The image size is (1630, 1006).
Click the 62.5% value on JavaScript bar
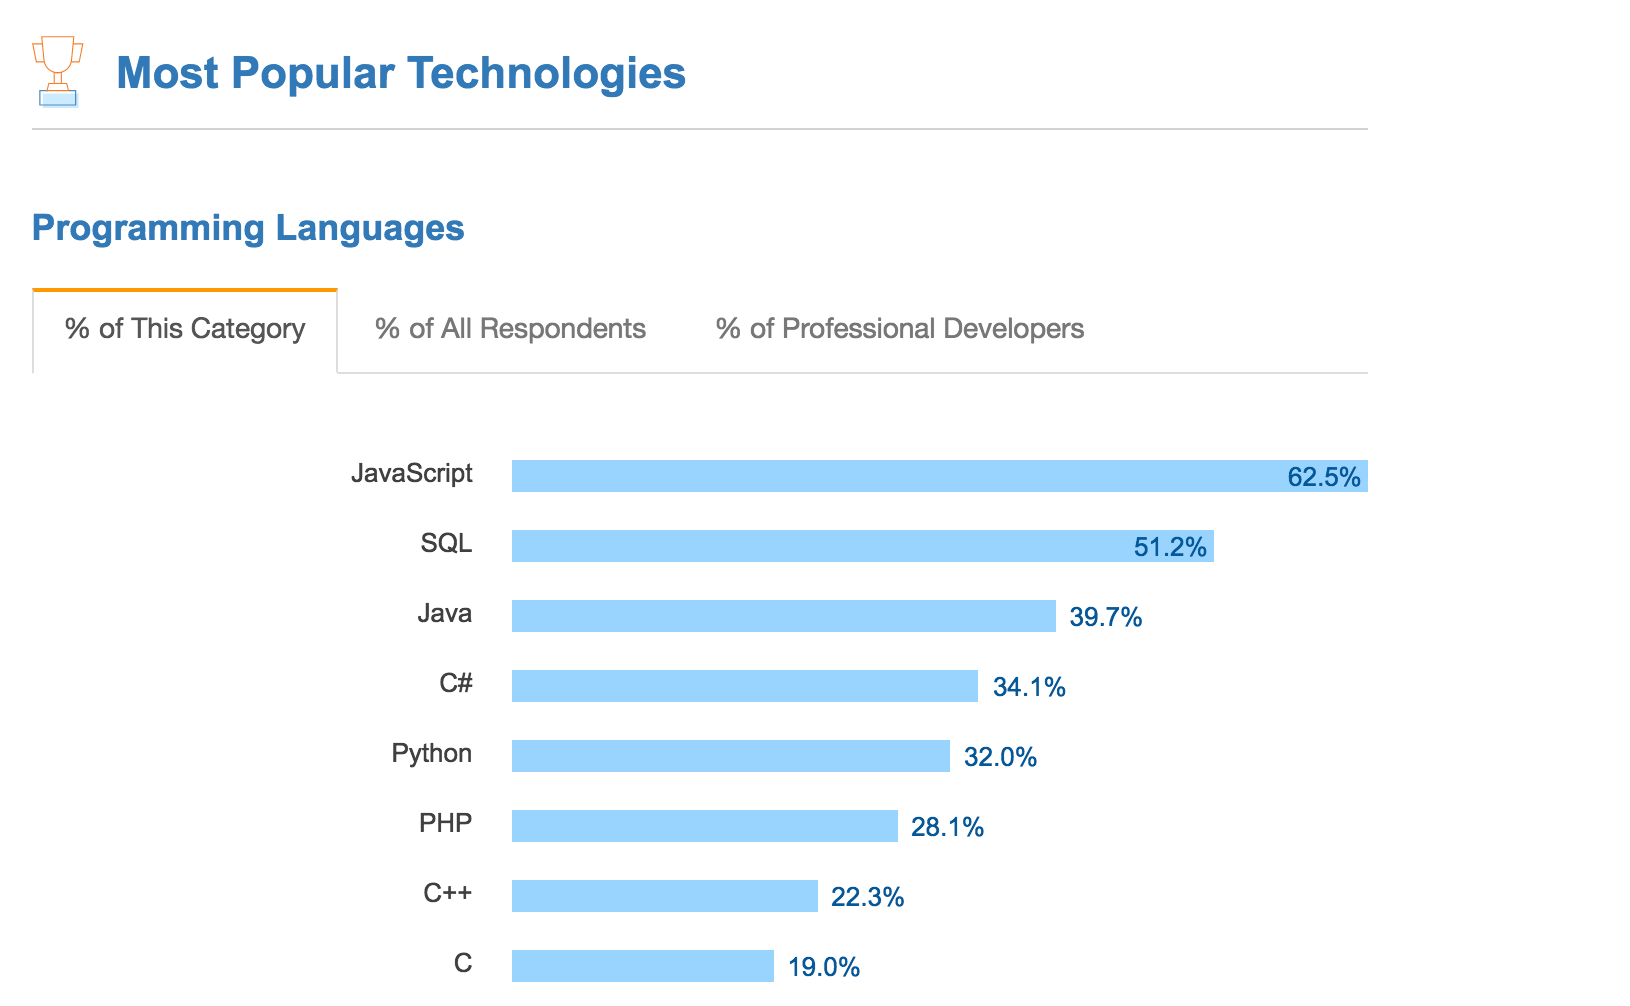[x=1324, y=477]
